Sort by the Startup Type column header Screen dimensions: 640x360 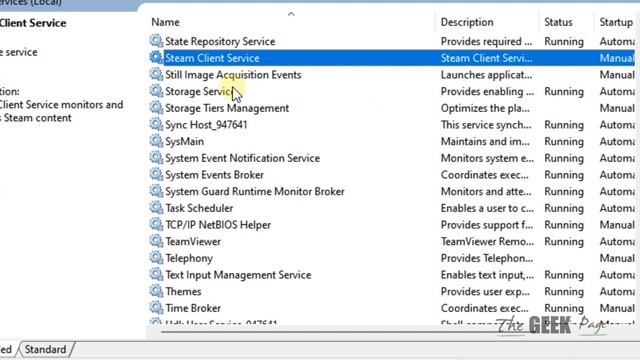pyautogui.click(x=616, y=22)
